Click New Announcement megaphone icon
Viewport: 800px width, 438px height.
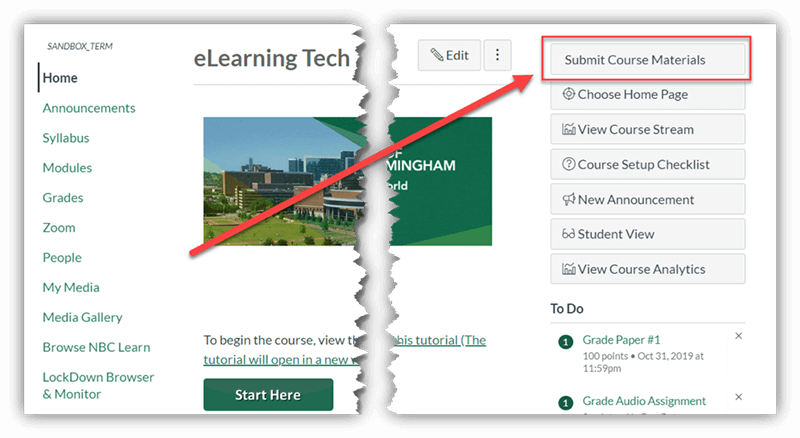(568, 199)
